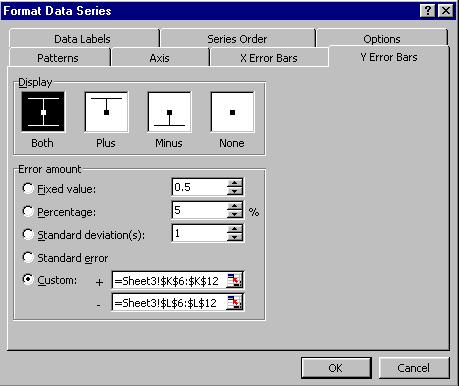Select the Y Error Bars tab

(x=389, y=57)
